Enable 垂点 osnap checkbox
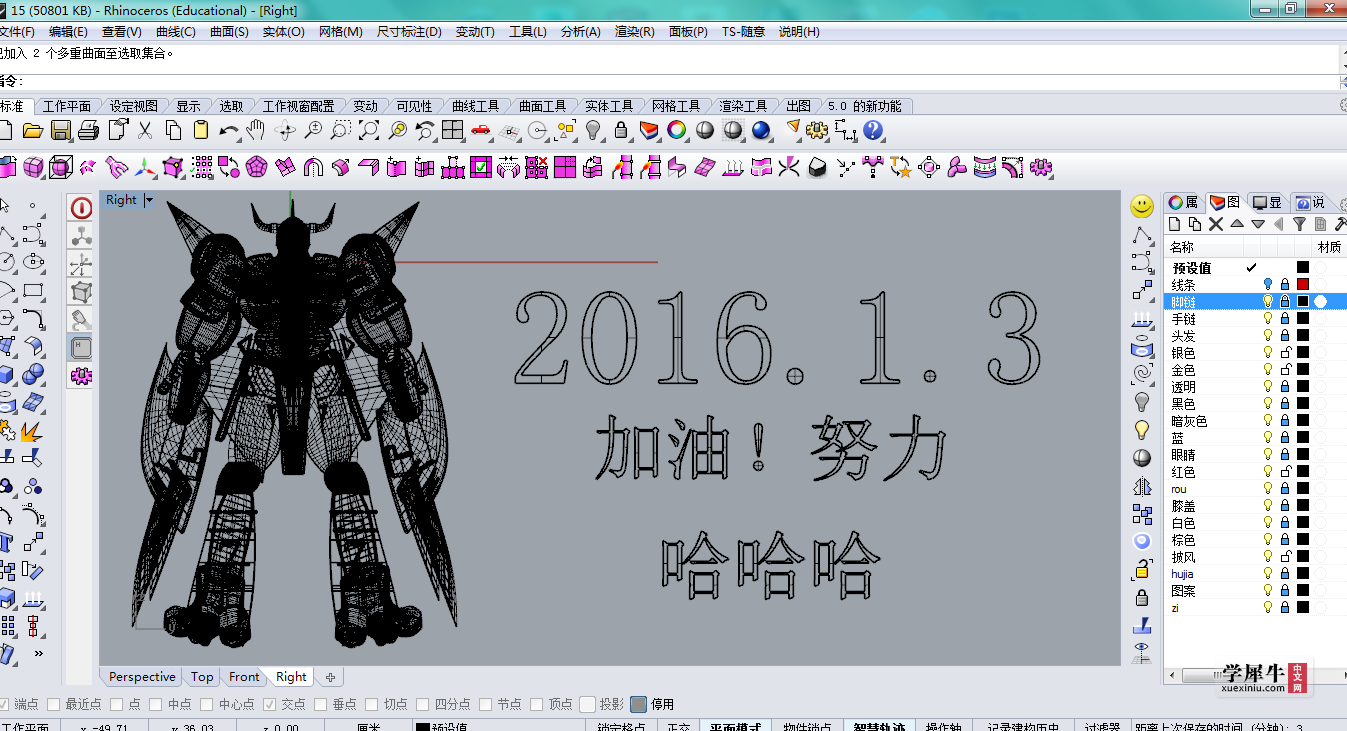This screenshot has width=1347, height=731. click(321, 704)
